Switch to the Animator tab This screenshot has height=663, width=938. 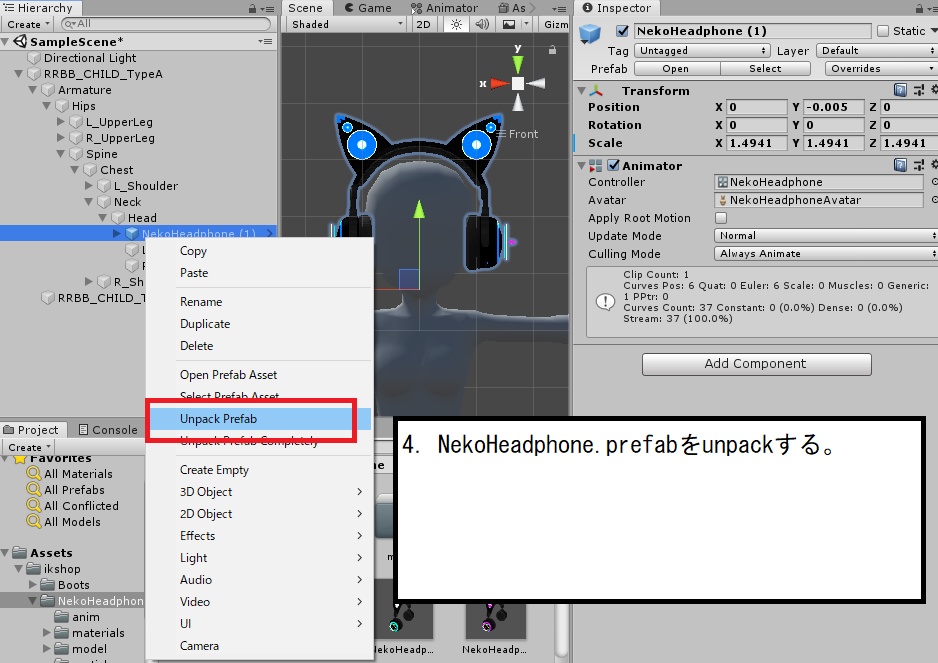(x=444, y=8)
